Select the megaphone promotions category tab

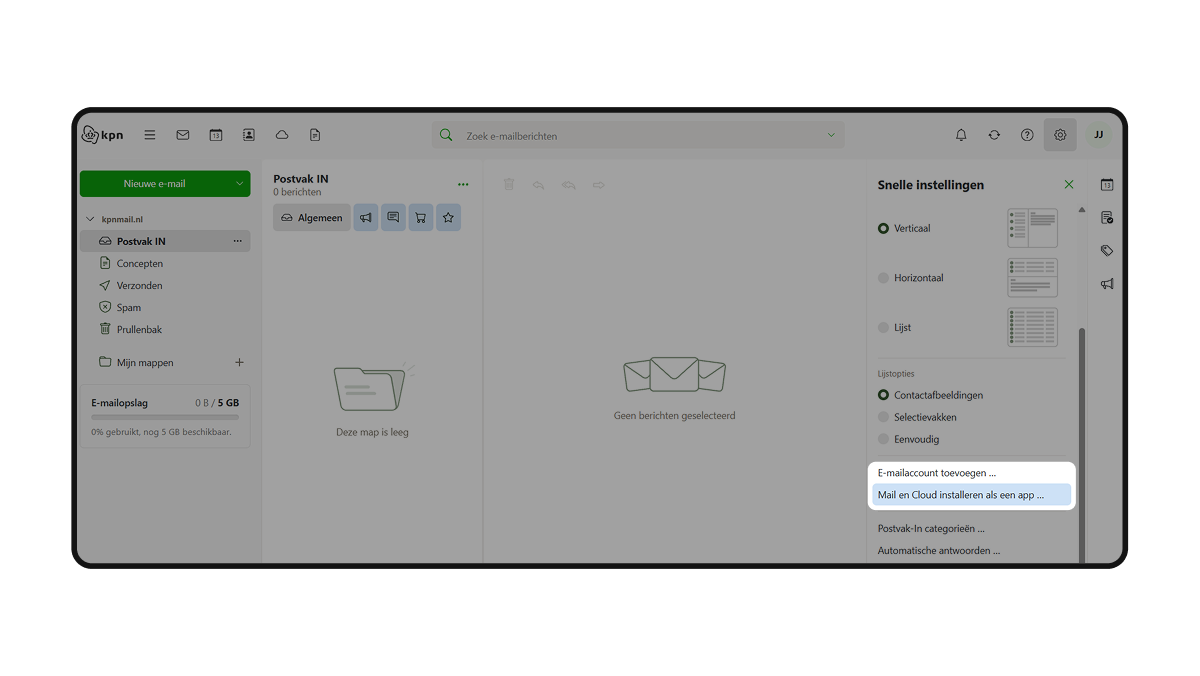[x=366, y=218]
